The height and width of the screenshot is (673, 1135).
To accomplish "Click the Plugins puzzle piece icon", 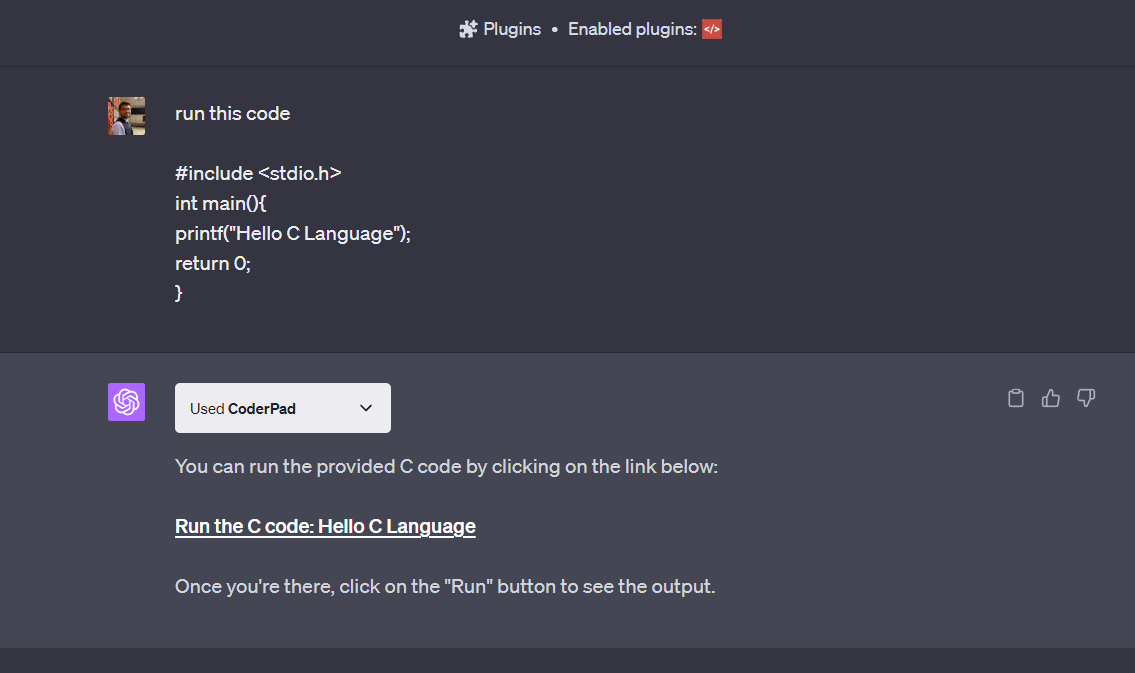I will point(468,29).
